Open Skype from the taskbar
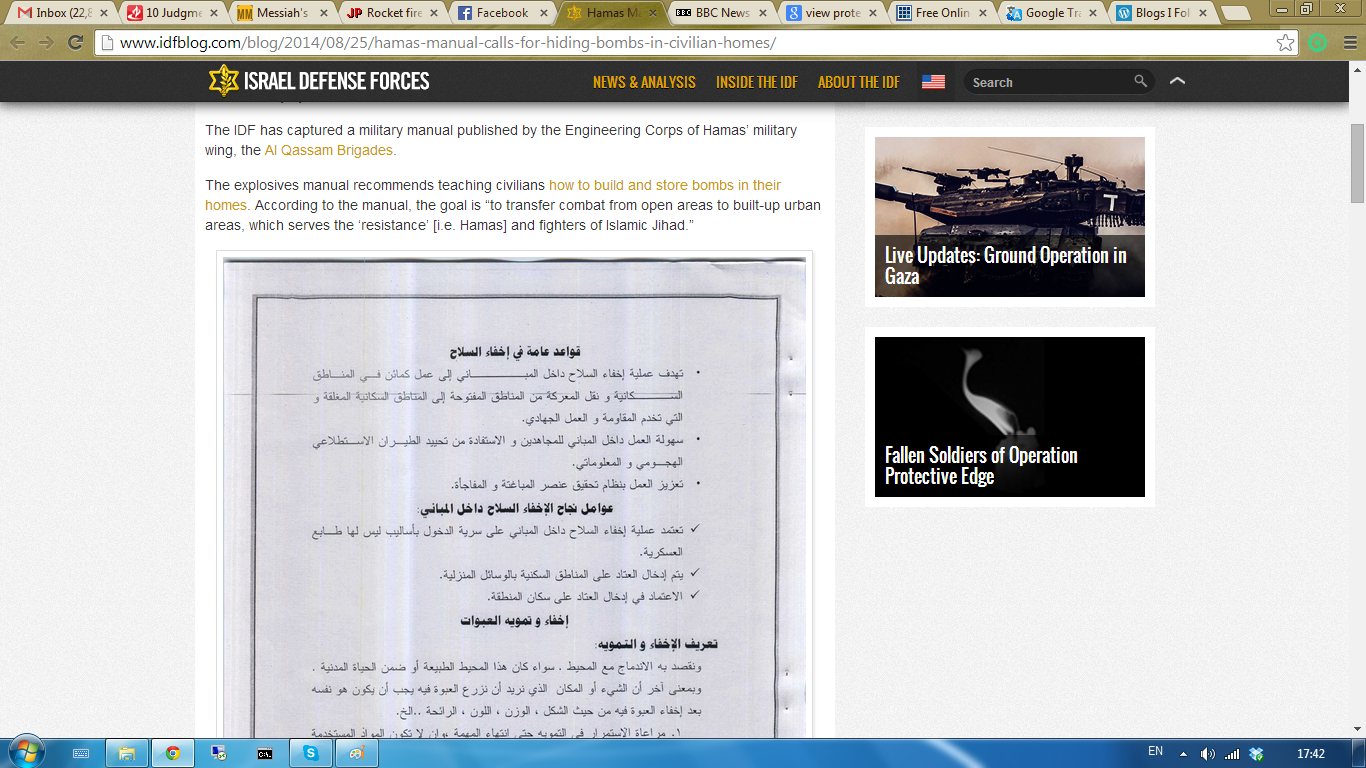 310,753
